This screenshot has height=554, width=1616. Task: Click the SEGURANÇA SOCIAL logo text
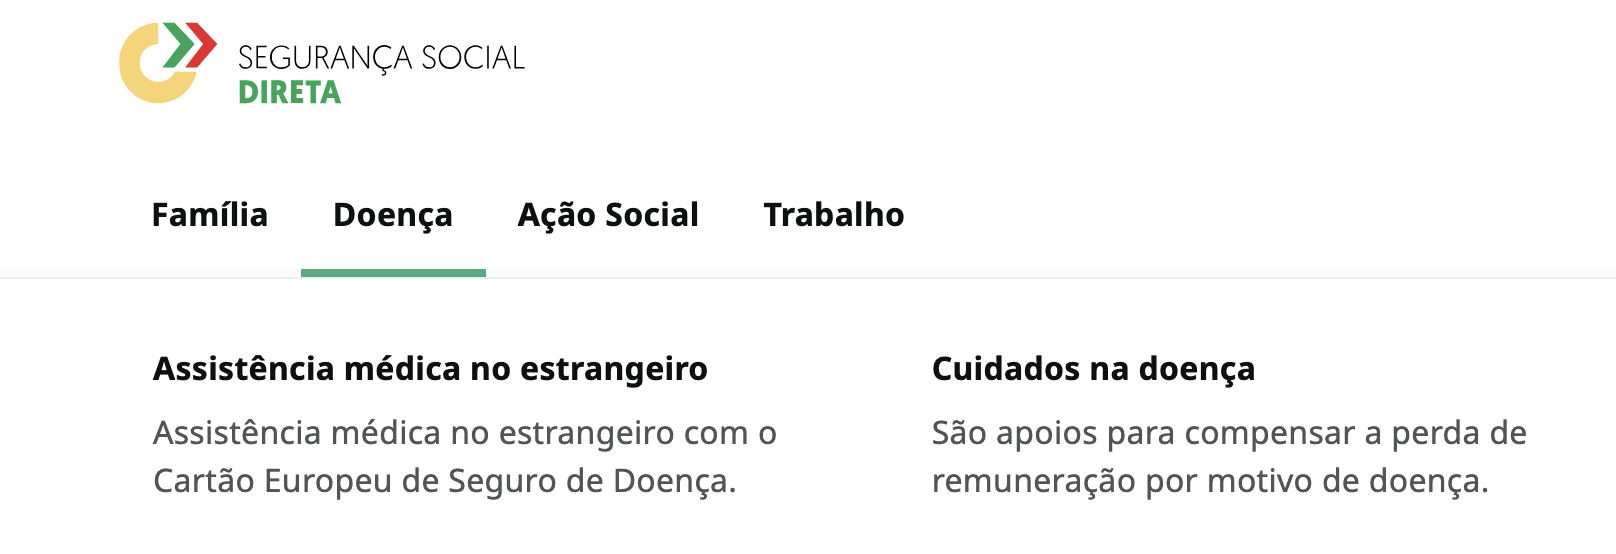coord(381,58)
